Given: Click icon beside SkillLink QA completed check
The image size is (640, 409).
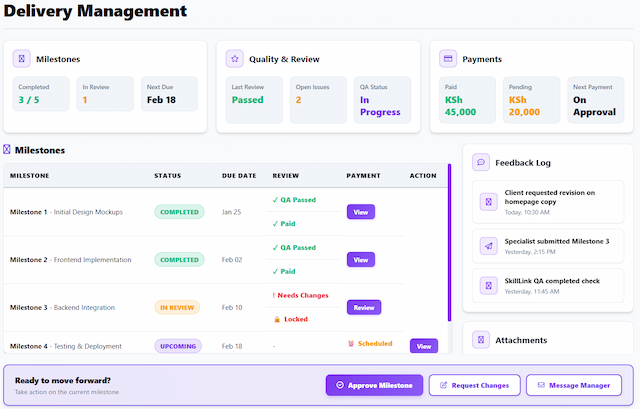Looking at the screenshot, I should coord(489,285).
